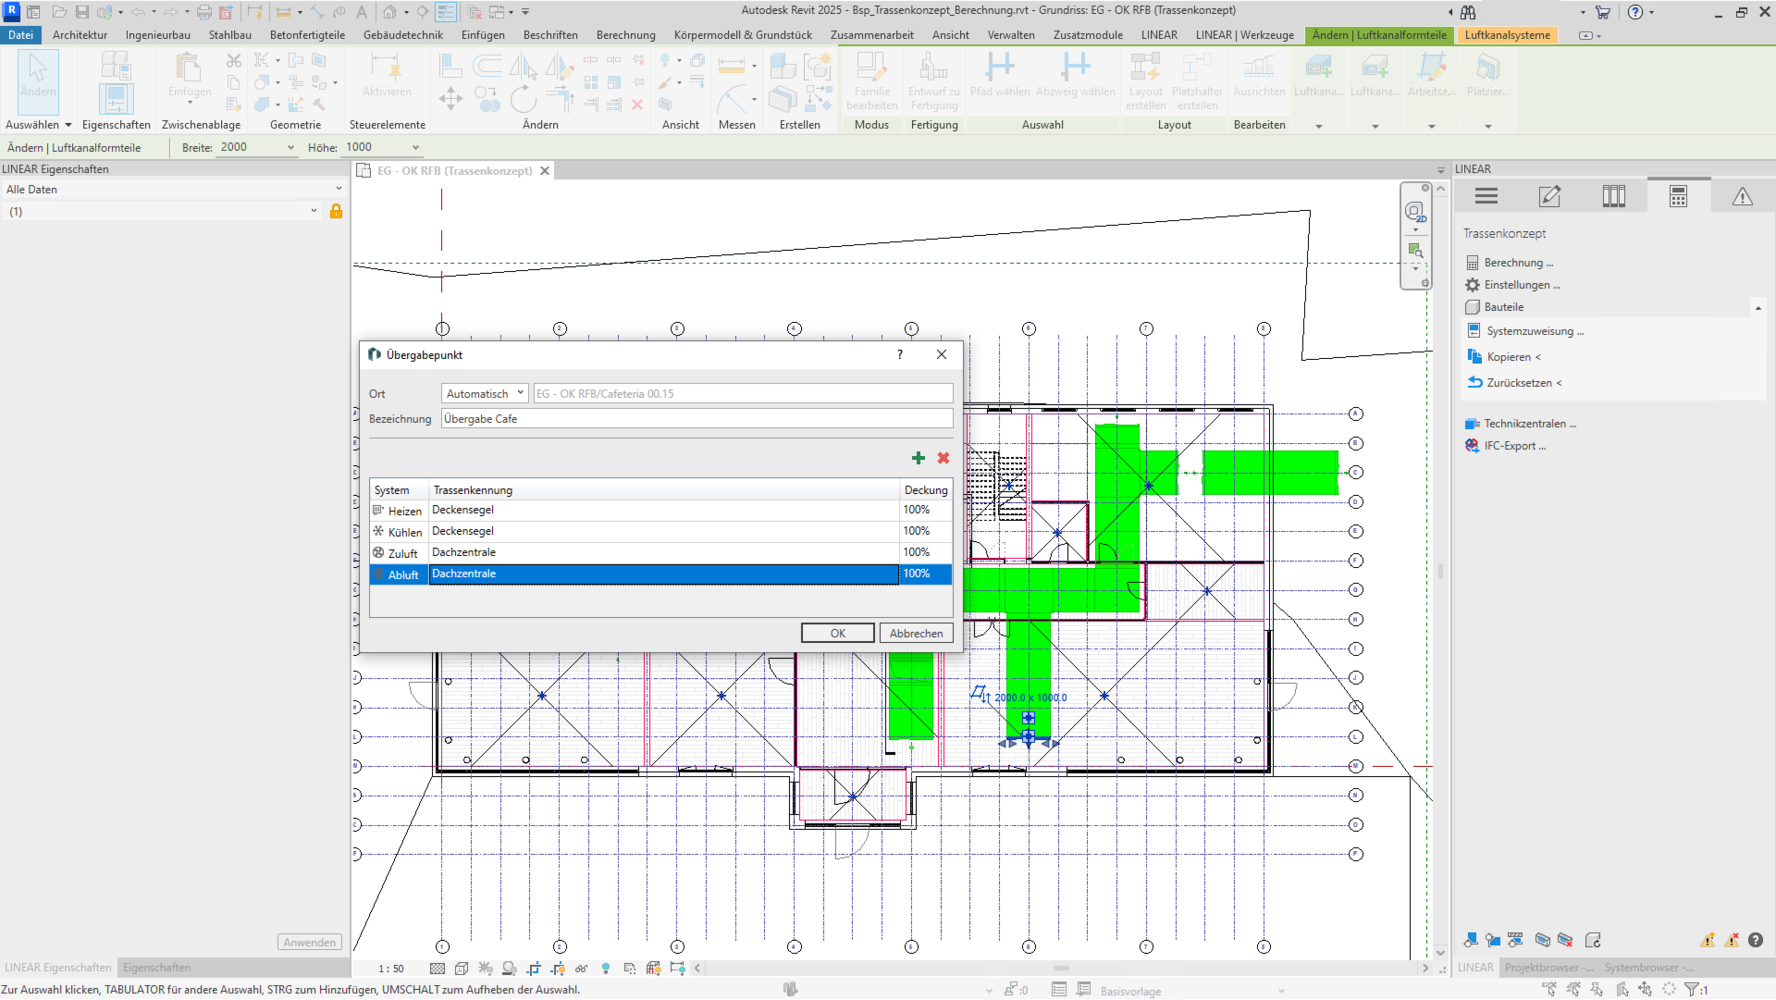Screen dimensions: 1776x1000
Task: Open Systemzuweisung in the Trassenkonzept panel
Action: [1534, 331]
